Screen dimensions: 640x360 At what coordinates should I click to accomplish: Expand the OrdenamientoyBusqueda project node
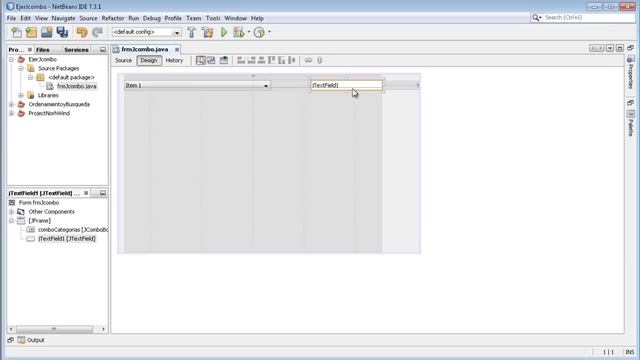[x=12, y=104]
